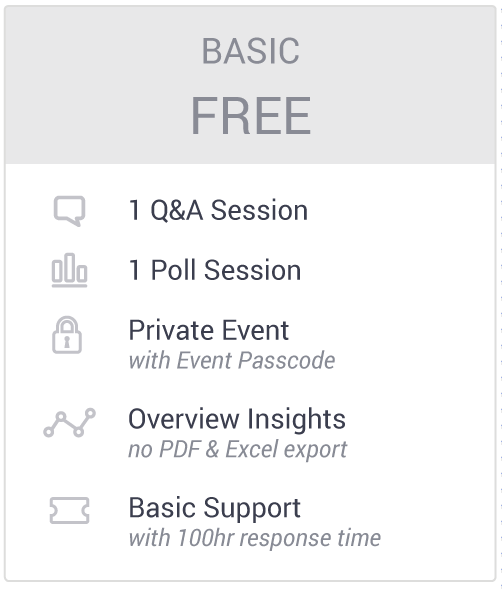This screenshot has width=502, height=590.
Task: Click the no PDF & Excel export note
Action: click(238, 449)
